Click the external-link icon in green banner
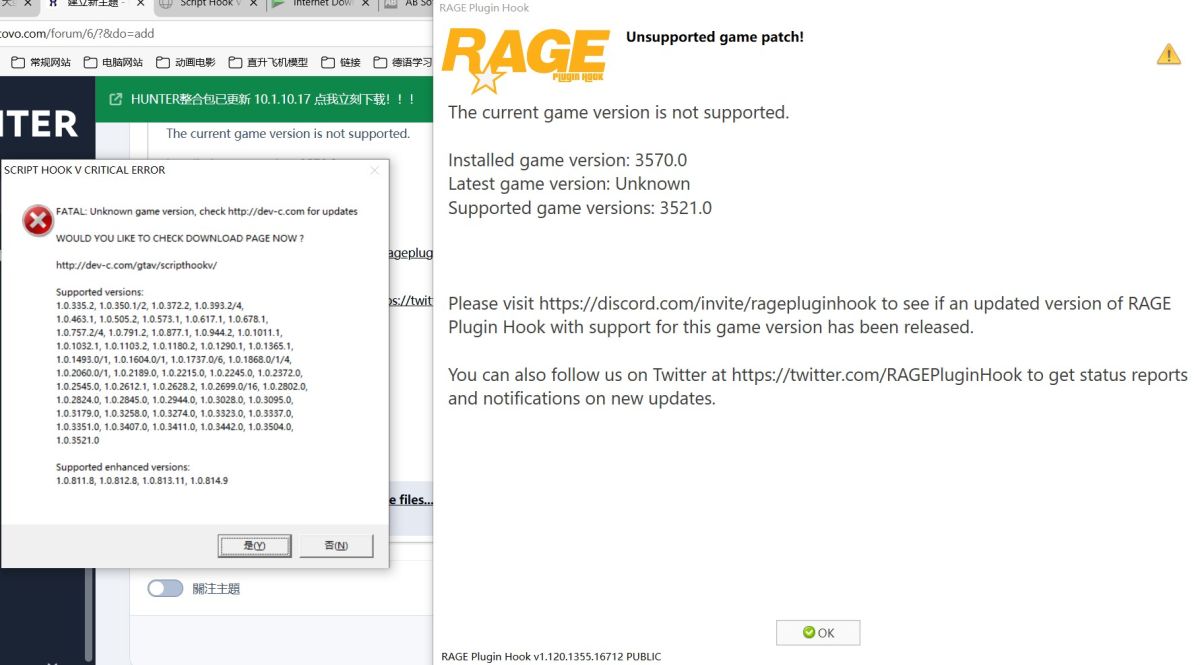The height and width of the screenshot is (665, 1200). coord(116,100)
